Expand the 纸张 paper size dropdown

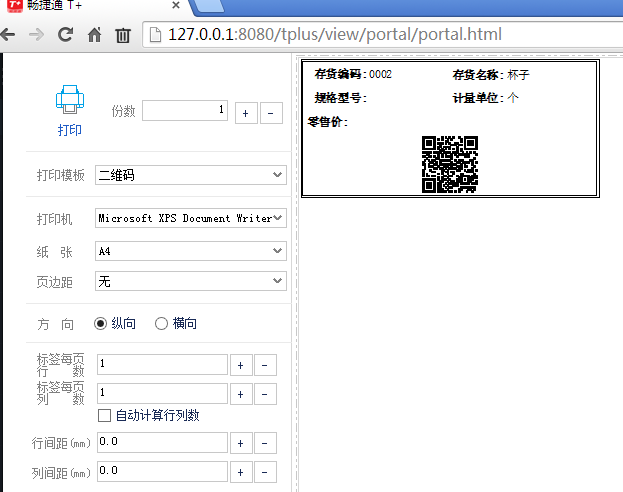(191, 250)
